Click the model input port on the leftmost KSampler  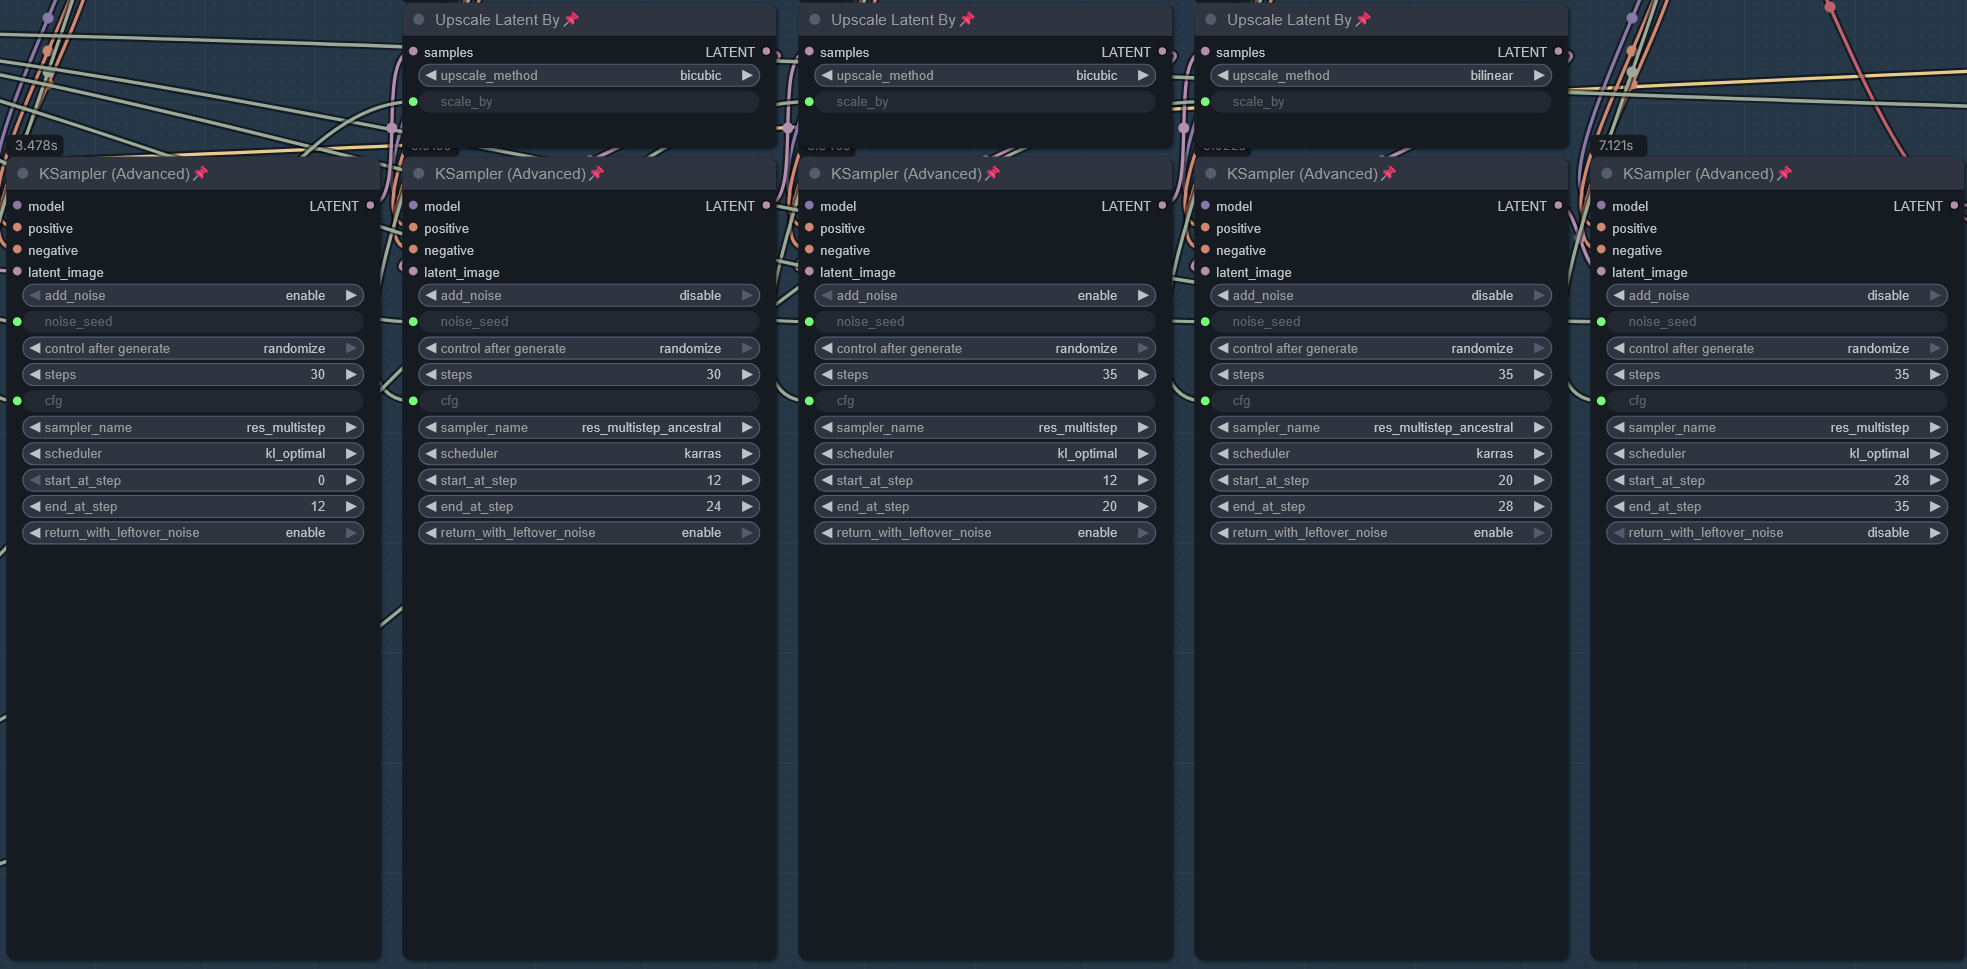pos(18,206)
